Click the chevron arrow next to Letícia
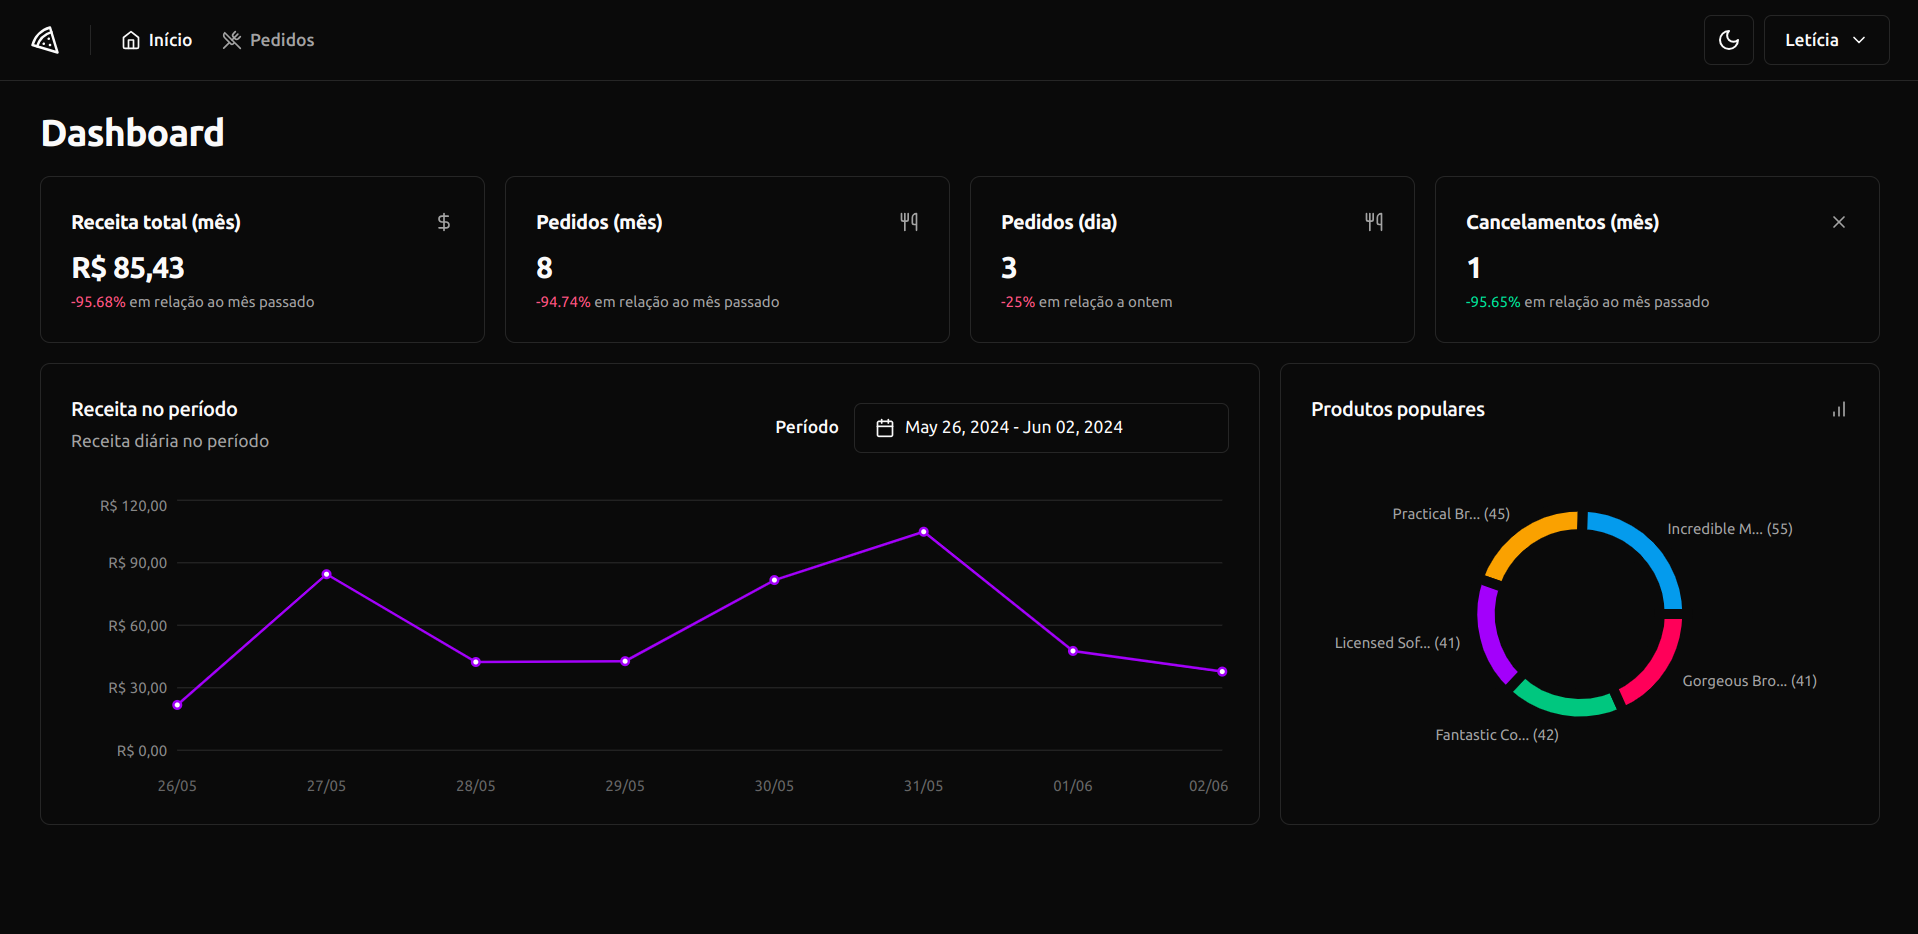This screenshot has height=934, width=1918. 1859,40
